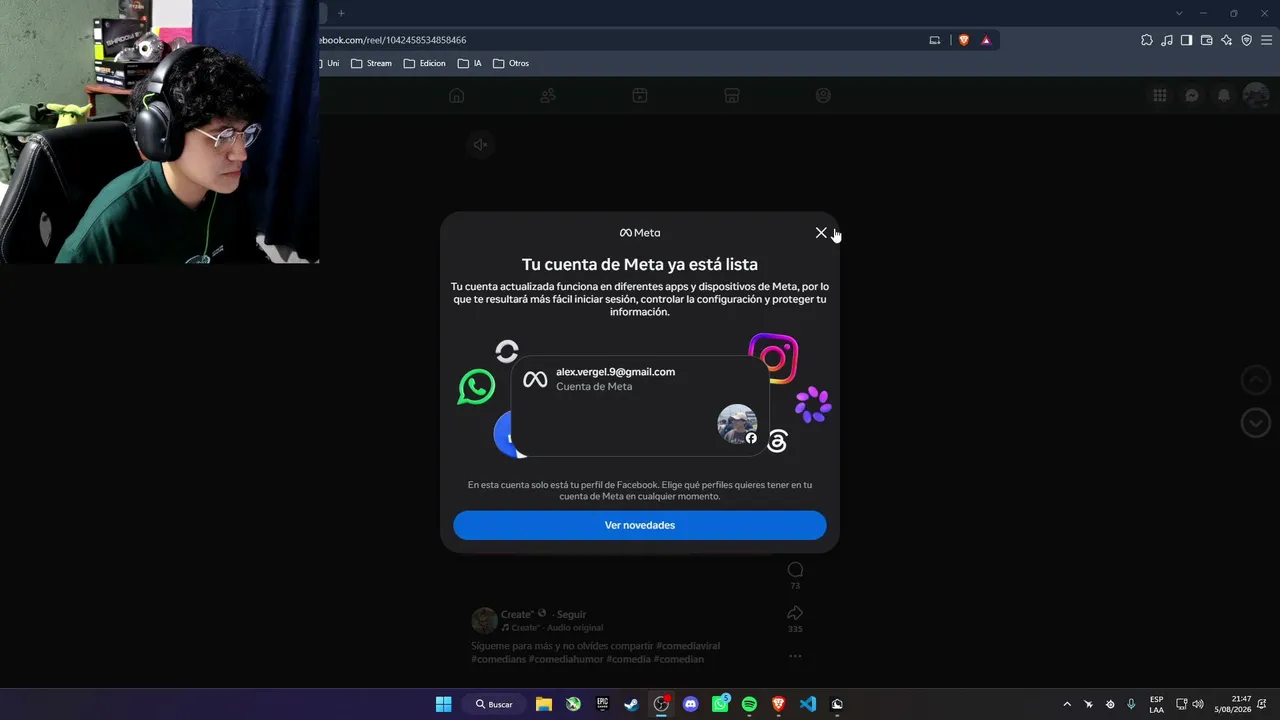Screen dimensions: 1280x720
Task: Toggle the browser sidebar panel
Action: click(1187, 40)
